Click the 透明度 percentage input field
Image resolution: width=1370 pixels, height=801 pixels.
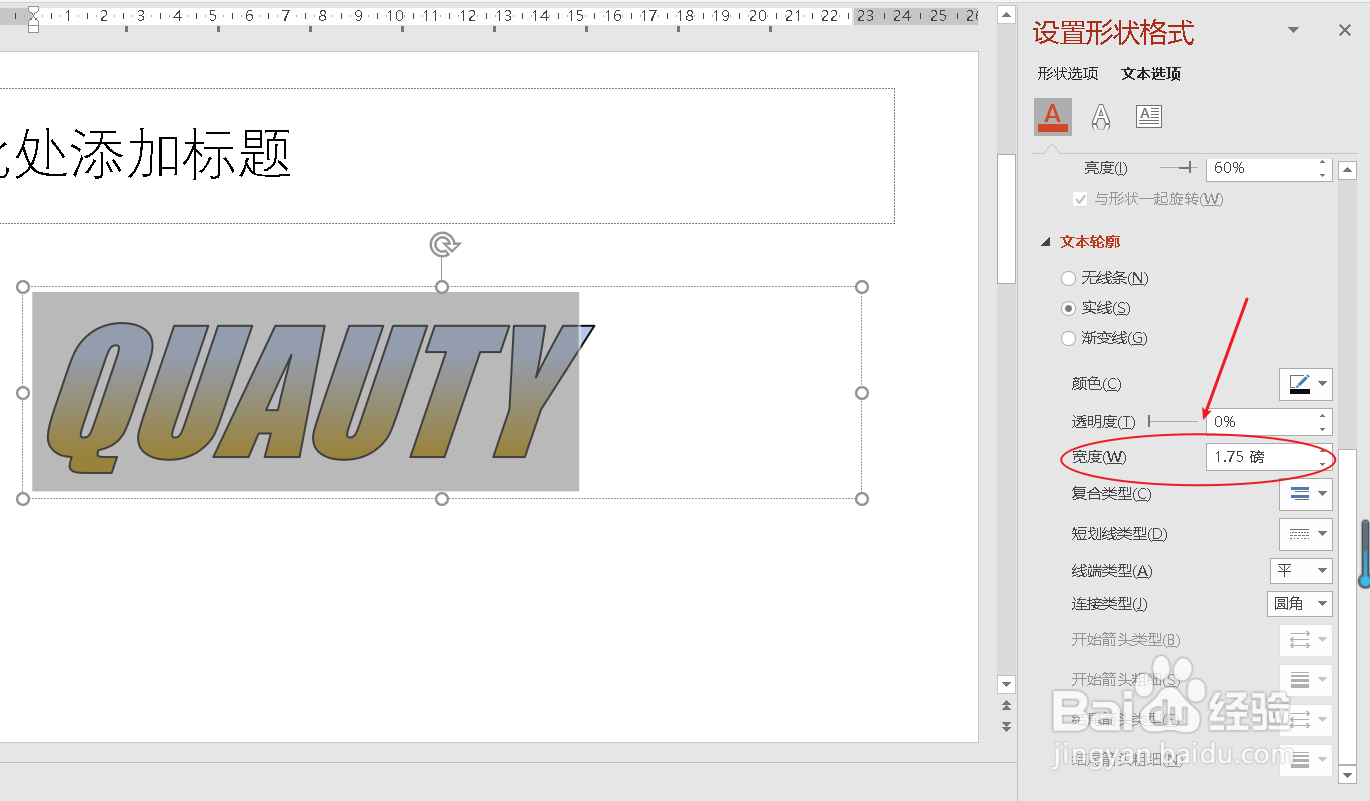[1261, 422]
